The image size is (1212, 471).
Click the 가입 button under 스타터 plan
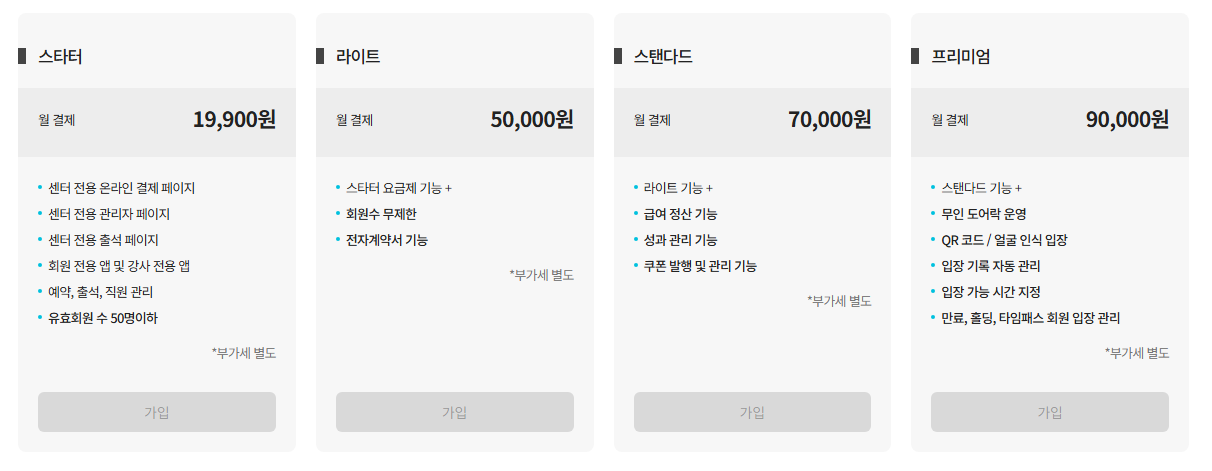click(157, 412)
